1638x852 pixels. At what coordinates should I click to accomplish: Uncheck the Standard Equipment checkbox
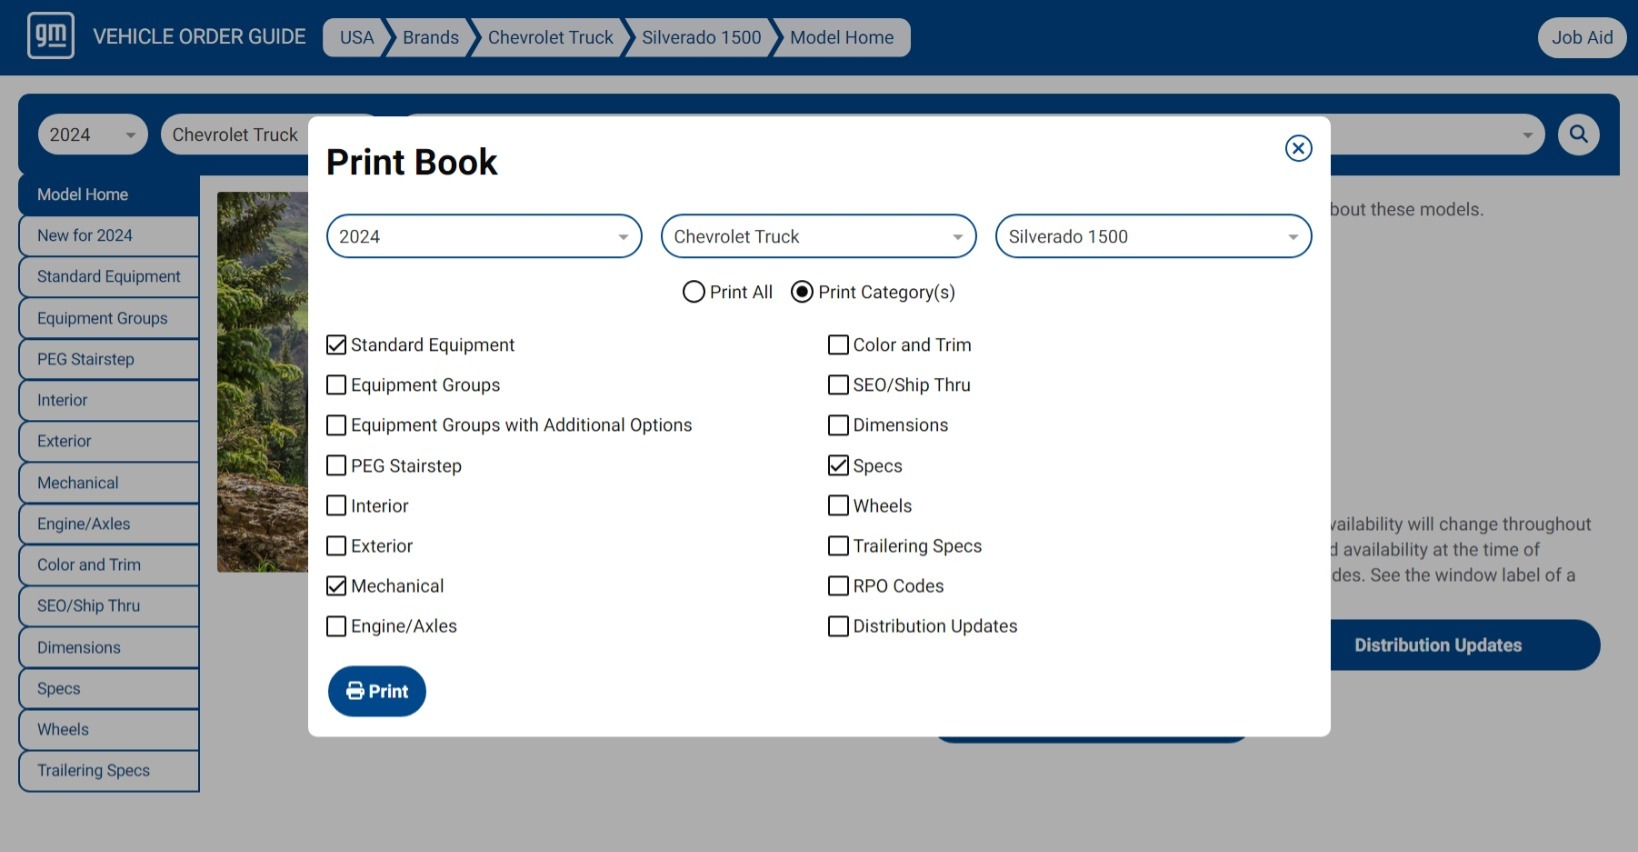pos(337,345)
